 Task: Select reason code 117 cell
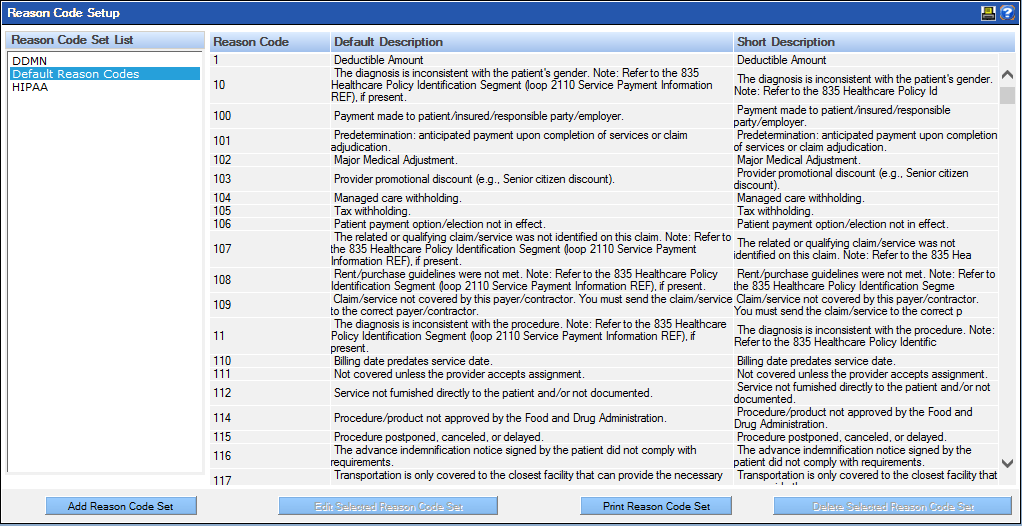[270, 477]
